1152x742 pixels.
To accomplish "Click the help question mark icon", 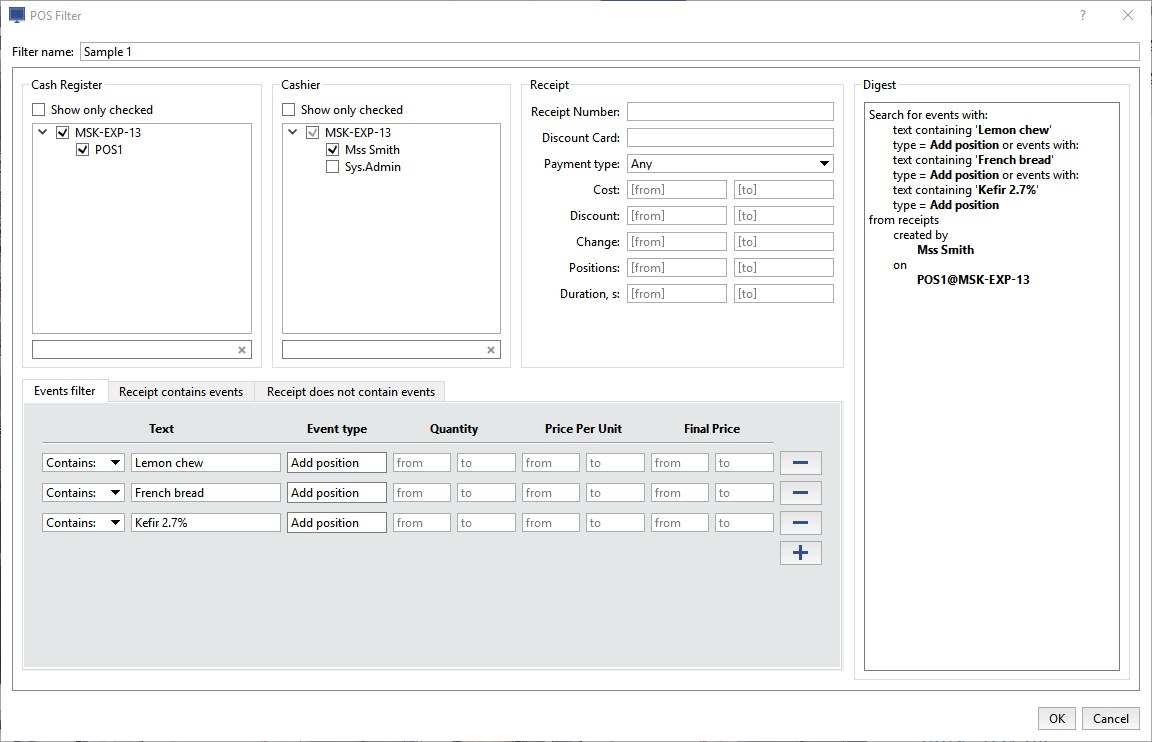I will pos(1083,15).
